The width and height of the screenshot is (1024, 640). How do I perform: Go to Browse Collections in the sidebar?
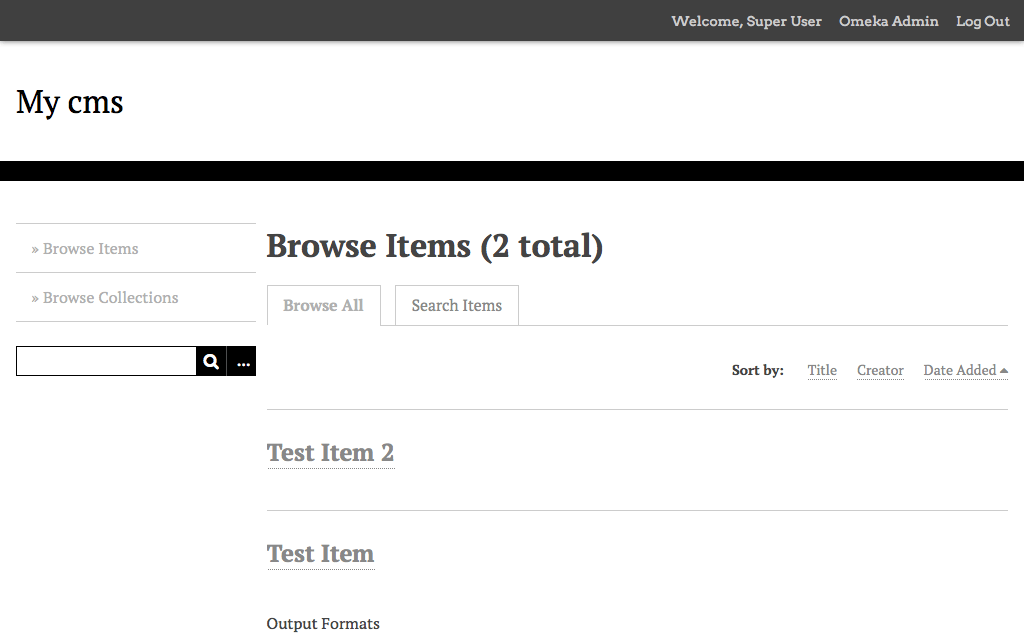click(110, 298)
